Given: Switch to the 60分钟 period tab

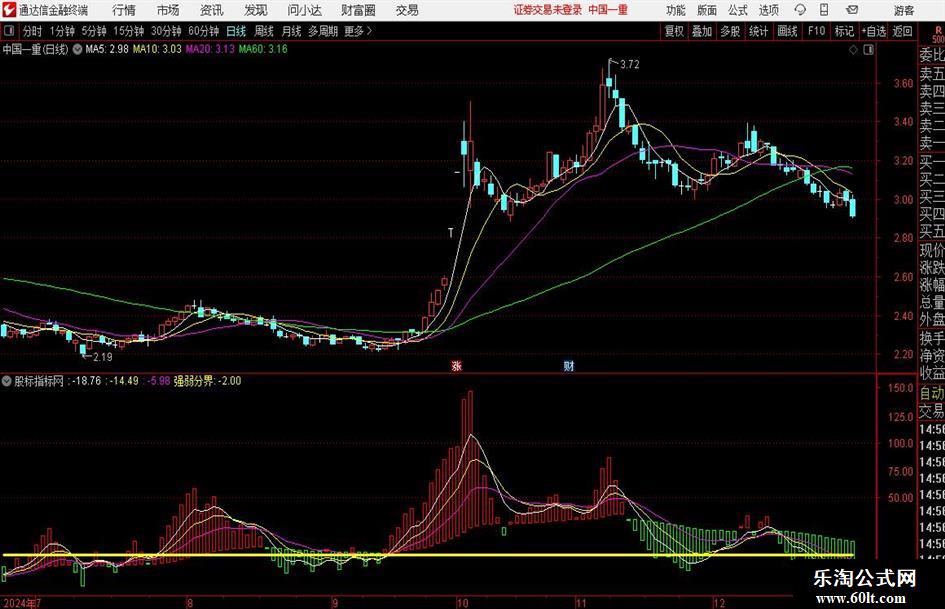Looking at the screenshot, I should click(204, 31).
